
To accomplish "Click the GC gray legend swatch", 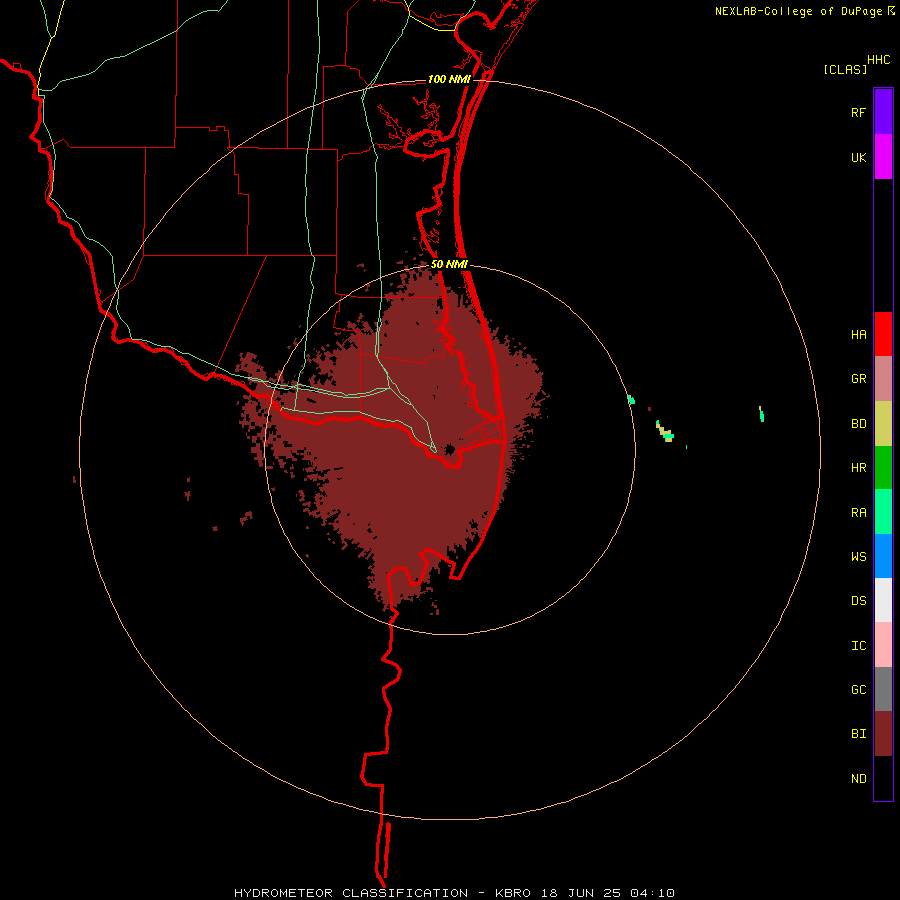I will coord(883,689).
